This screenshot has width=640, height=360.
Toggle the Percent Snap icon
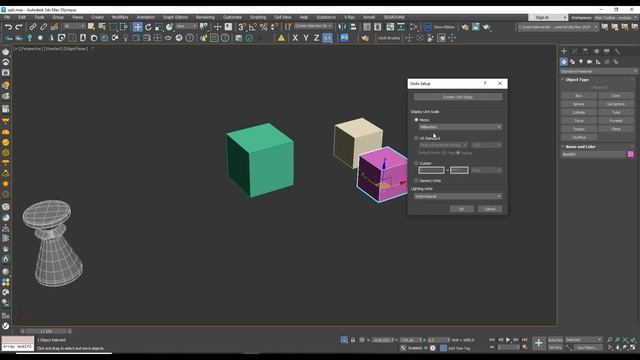pyautogui.click(x=264, y=27)
